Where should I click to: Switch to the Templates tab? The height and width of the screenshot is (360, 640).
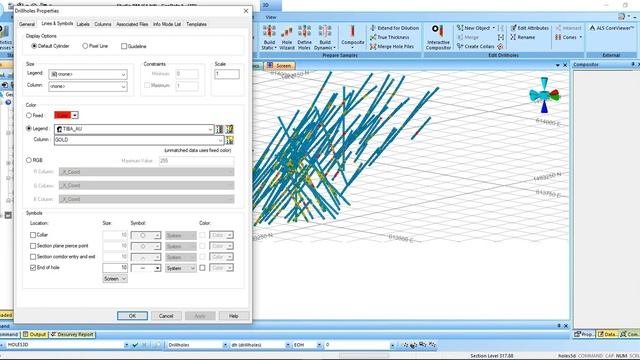(196, 24)
